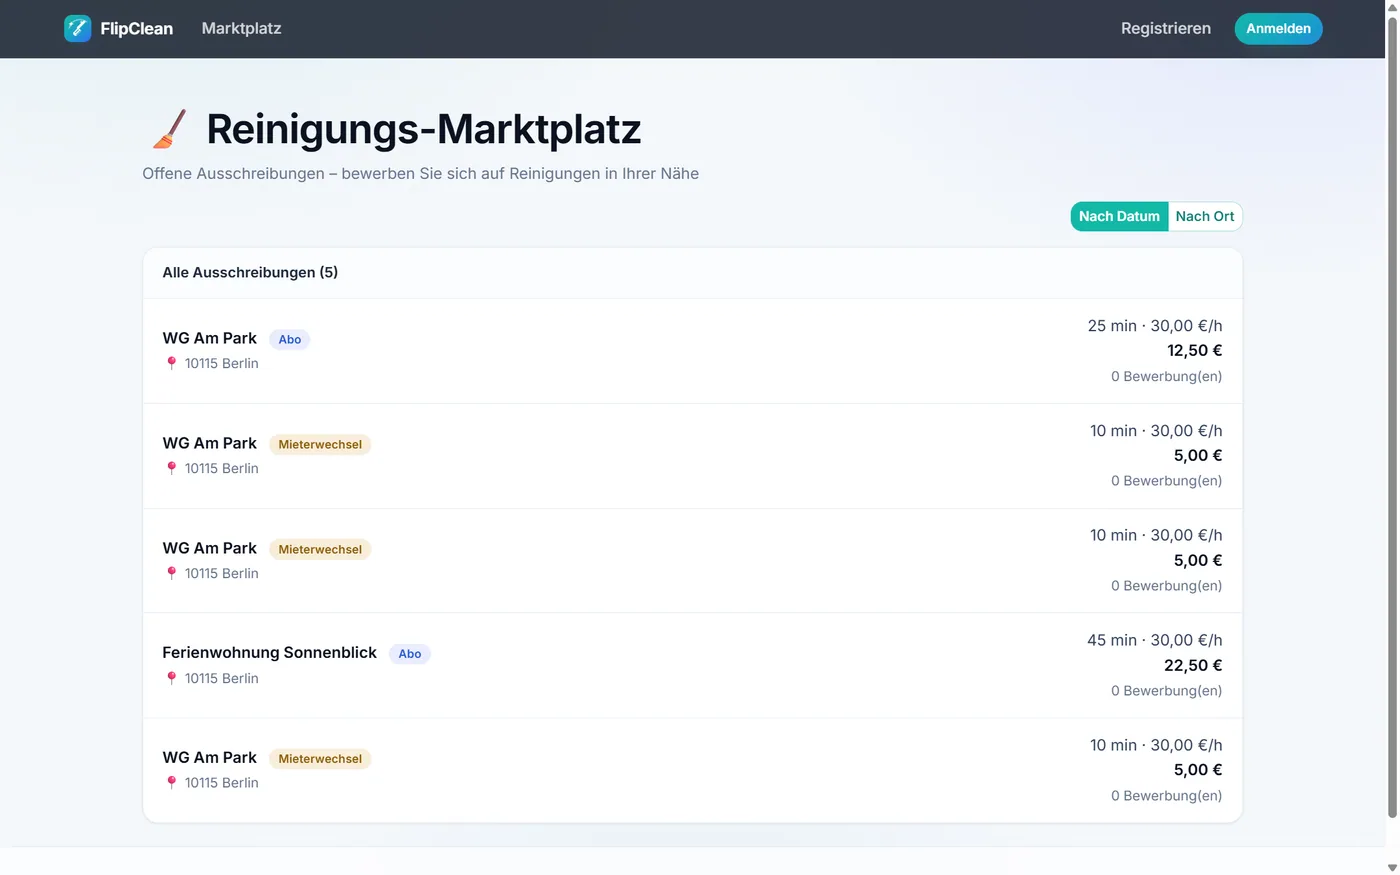Click the broom icon beside Reinigungs-Marktplatz
1400x875 pixels.
169,129
